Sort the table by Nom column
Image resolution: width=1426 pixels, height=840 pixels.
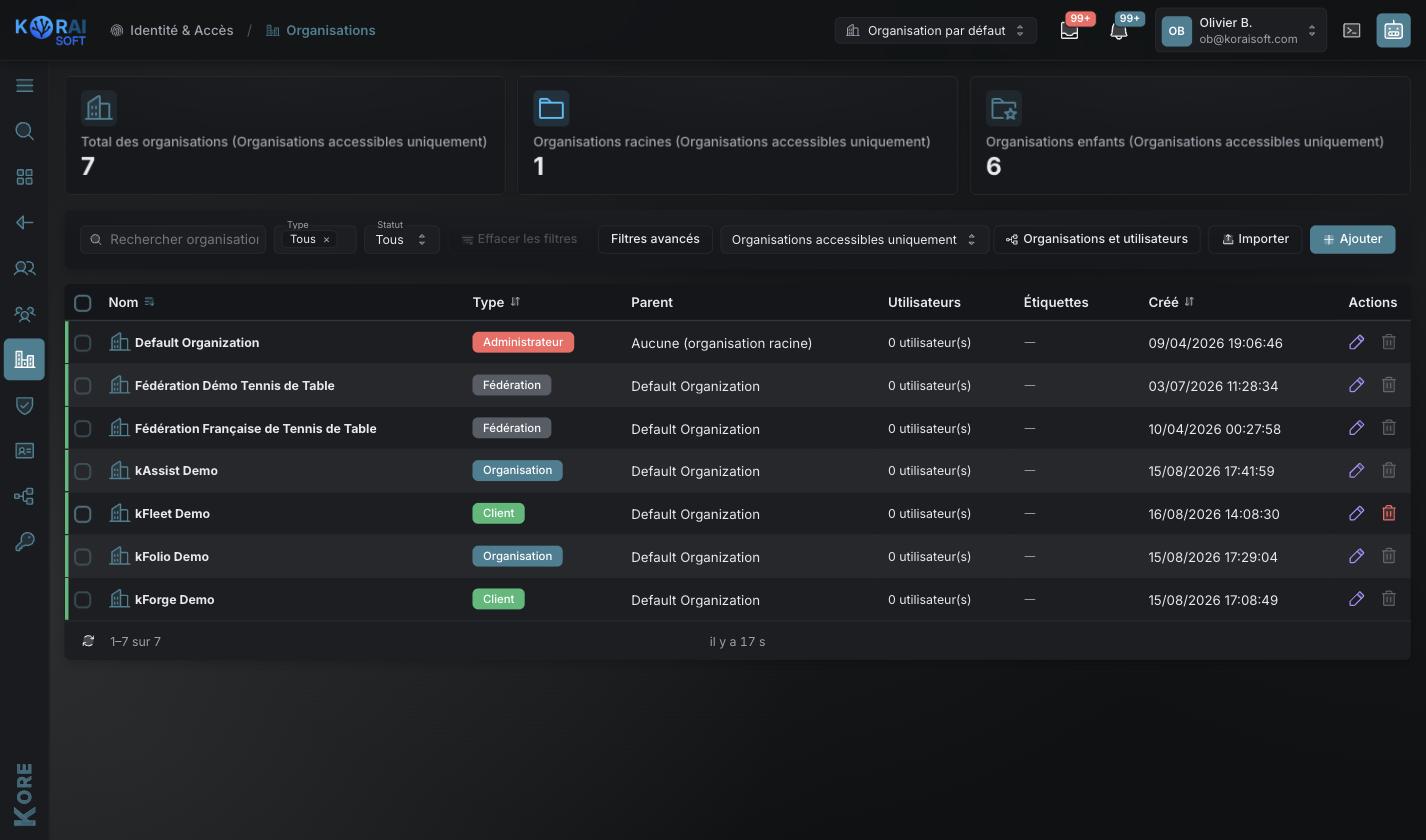pos(130,302)
